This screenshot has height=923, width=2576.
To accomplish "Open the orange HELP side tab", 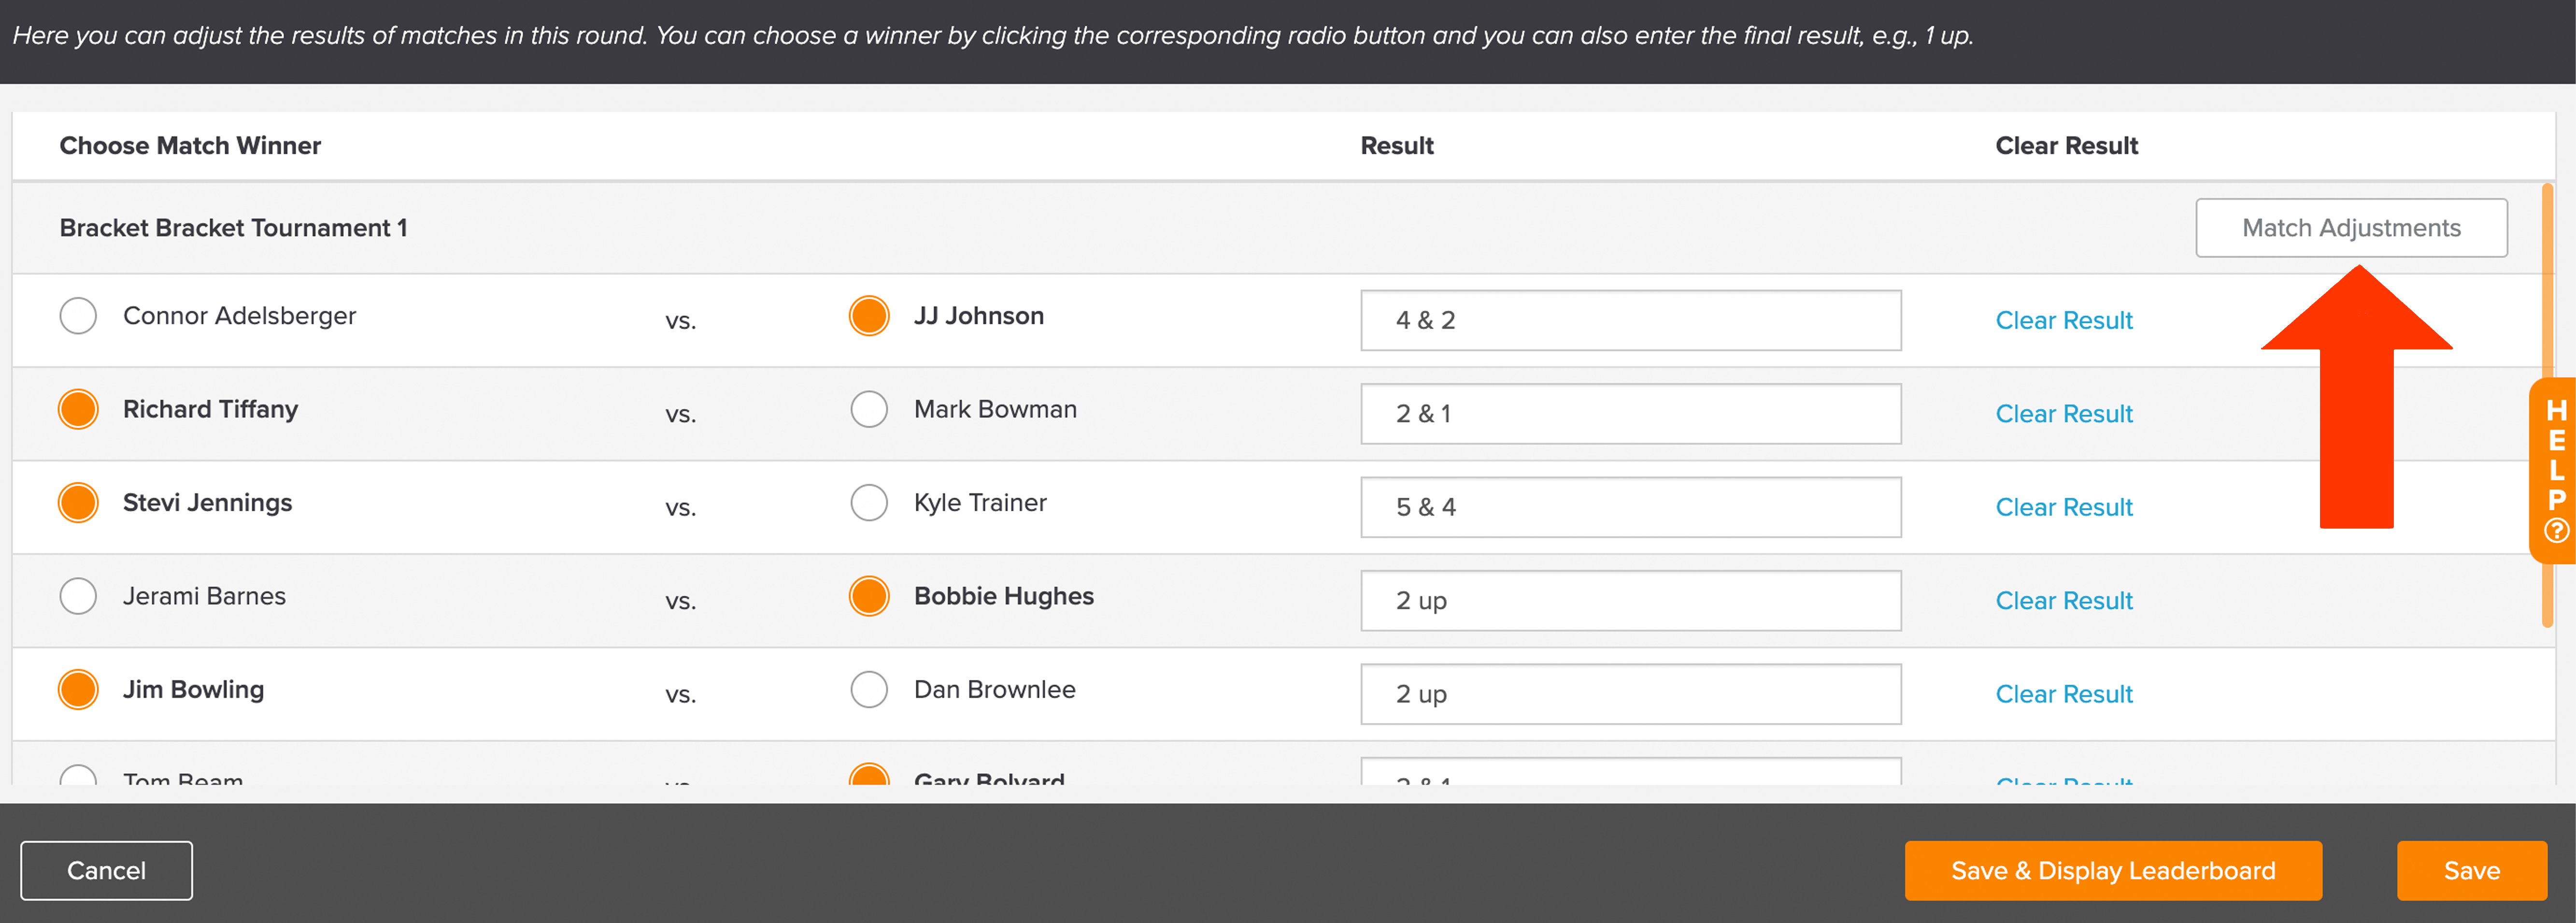I will (2554, 470).
